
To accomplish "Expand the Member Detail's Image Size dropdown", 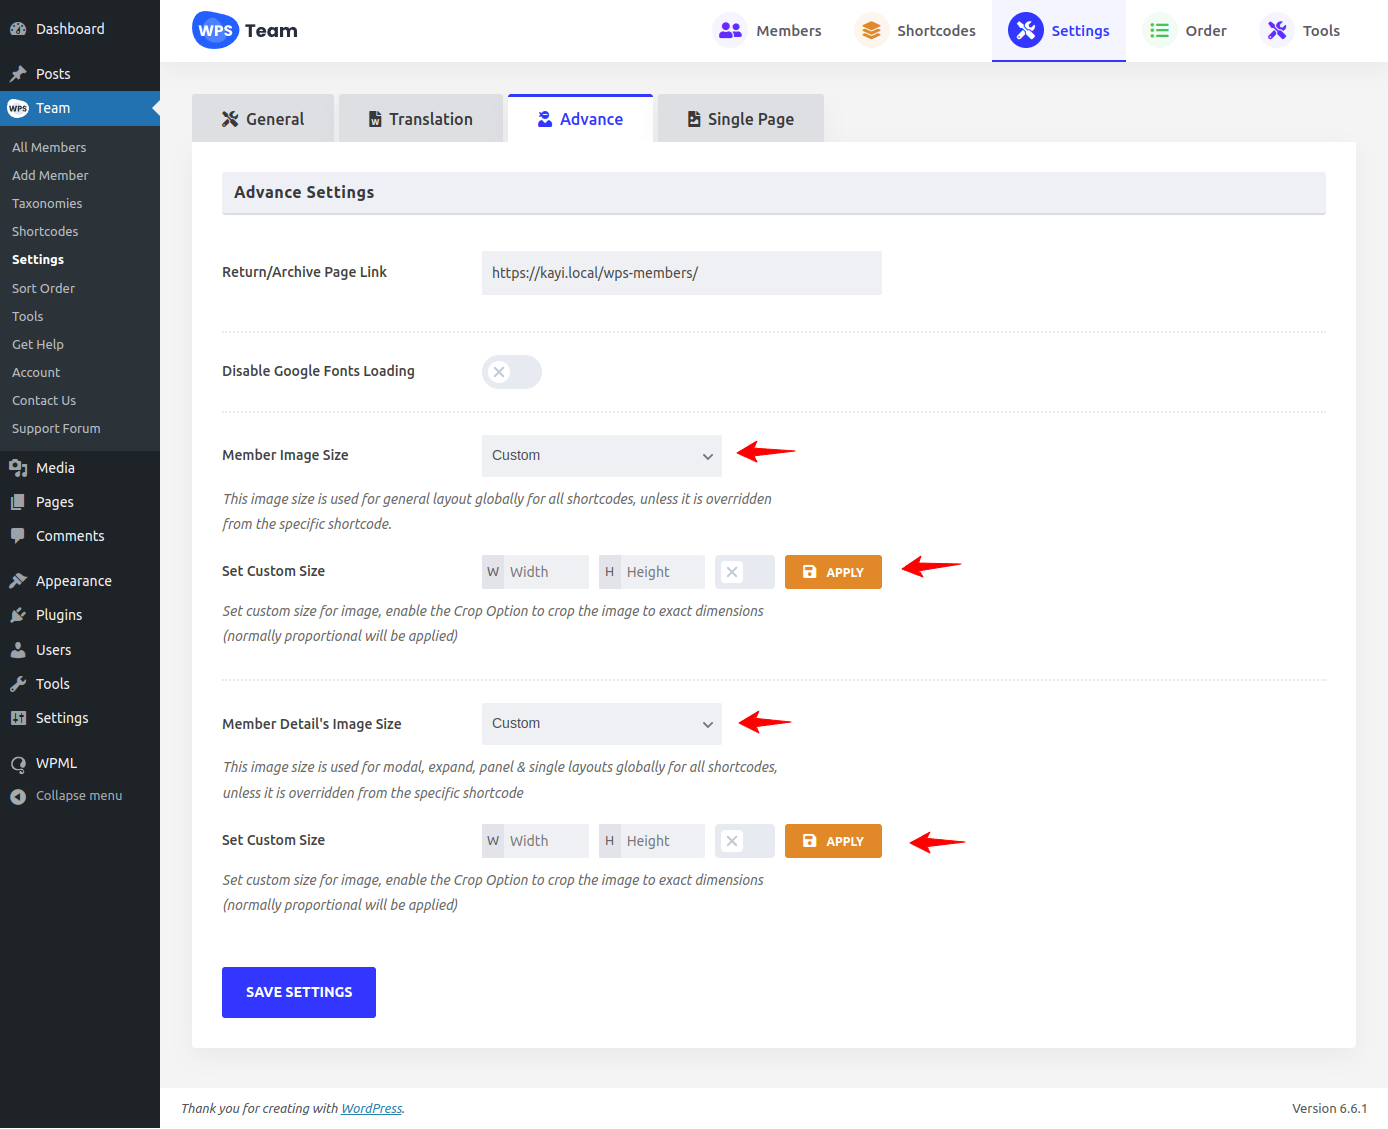I will [601, 724].
